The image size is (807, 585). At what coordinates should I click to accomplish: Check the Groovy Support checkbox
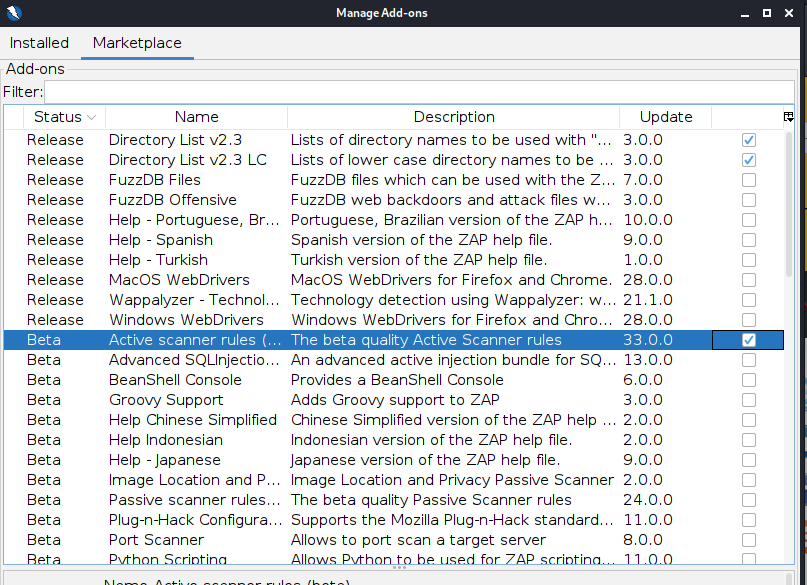pos(749,400)
